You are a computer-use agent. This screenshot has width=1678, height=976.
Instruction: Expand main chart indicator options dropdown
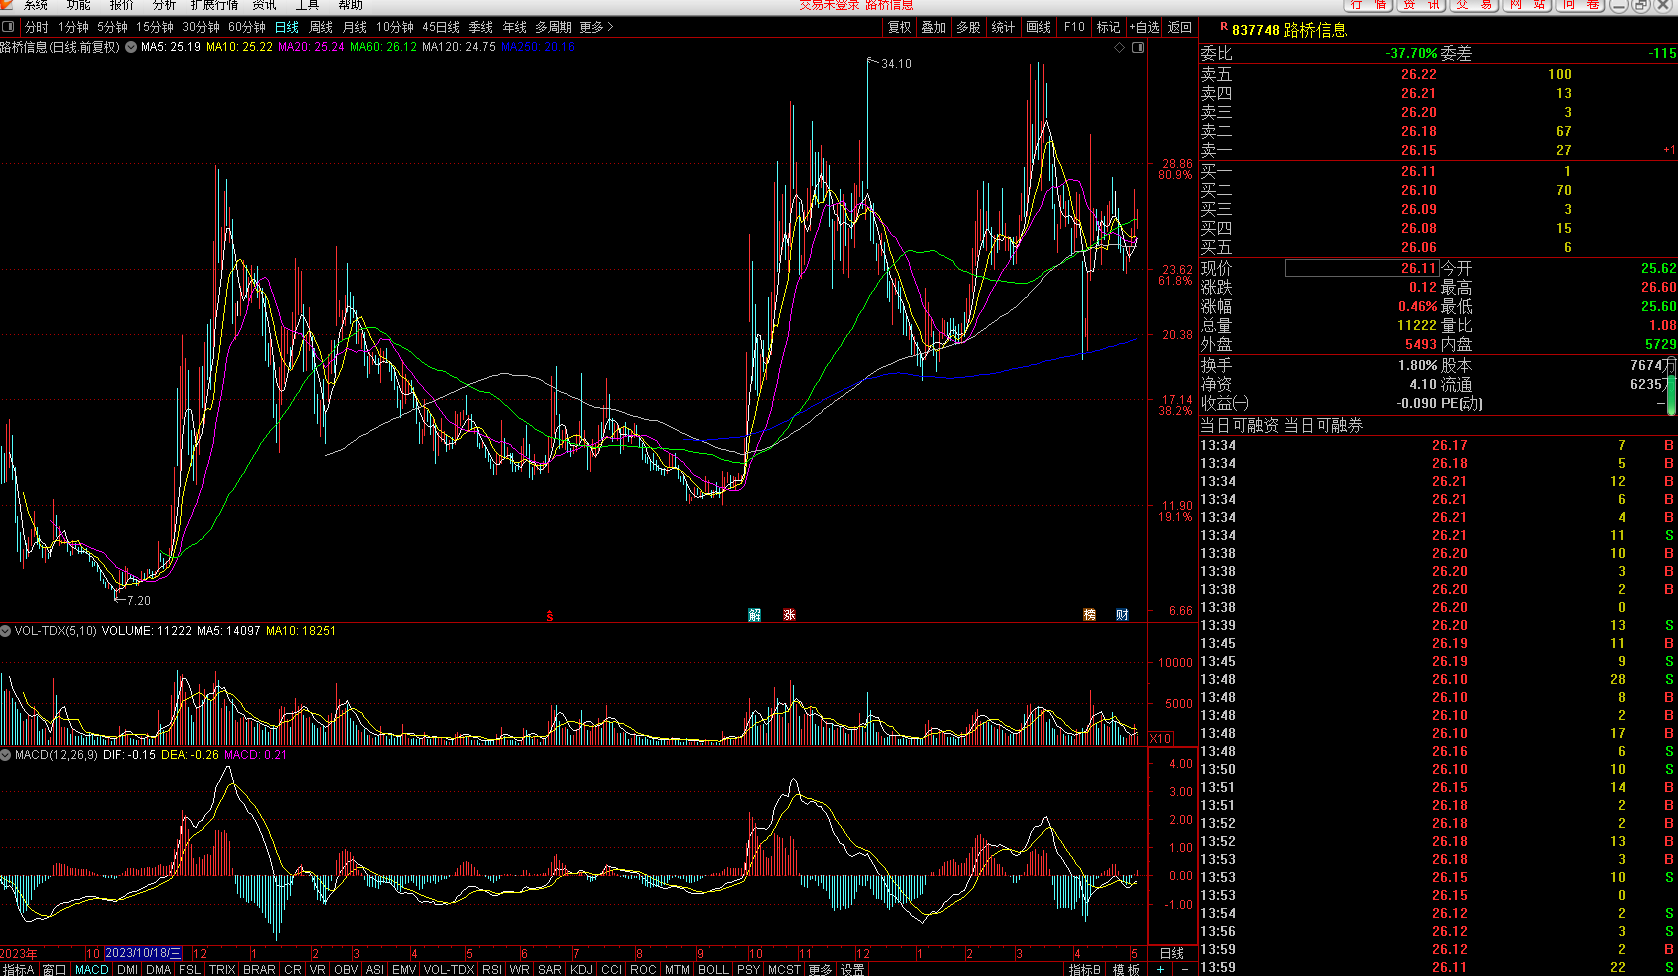(x=131, y=47)
